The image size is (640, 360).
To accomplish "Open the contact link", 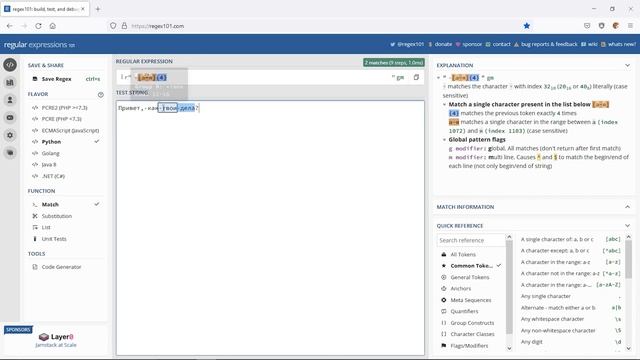I will click(498, 44).
